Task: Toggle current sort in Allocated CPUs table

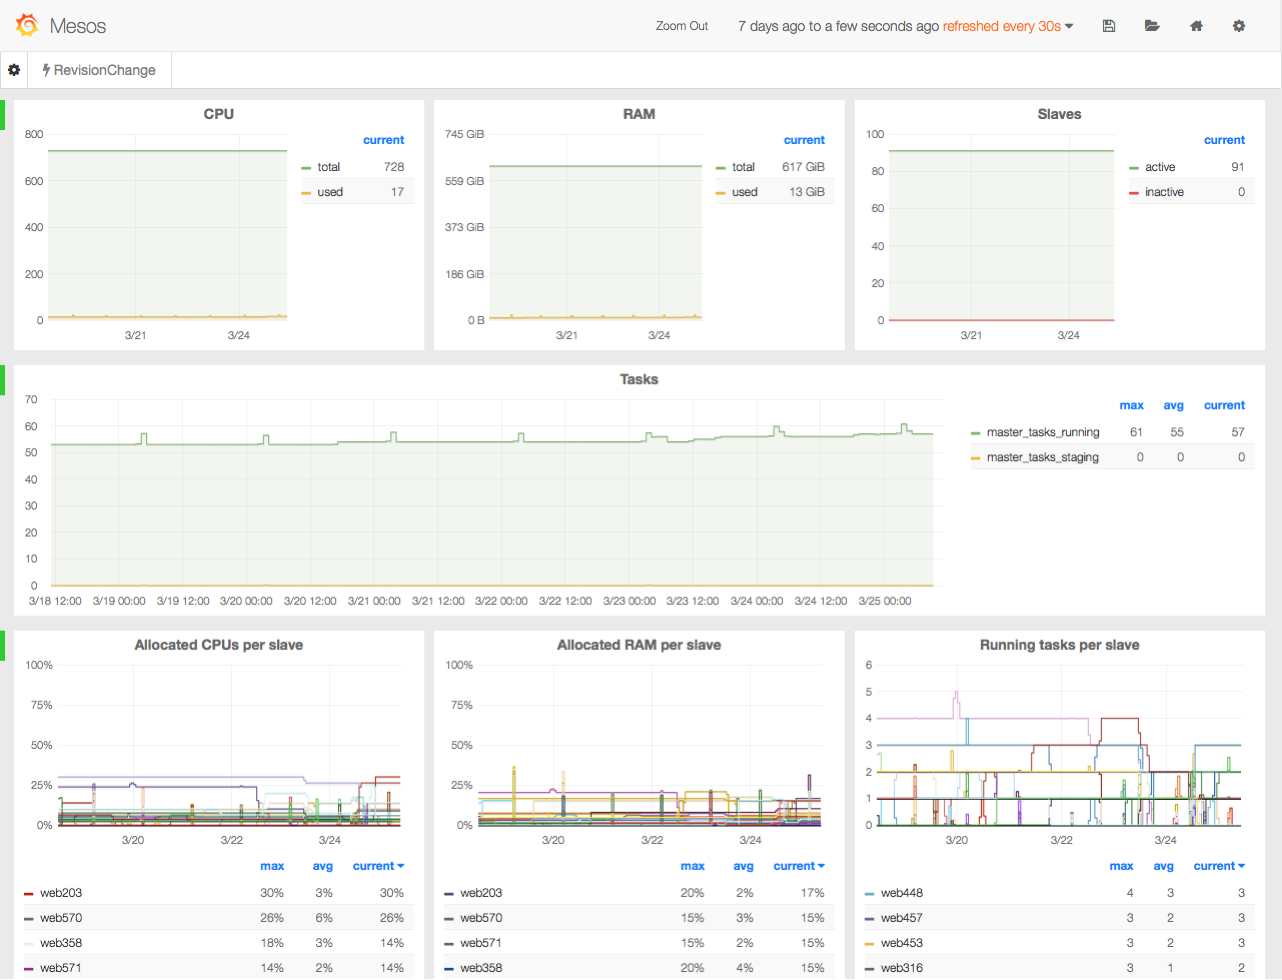Action: pos(378,866)
